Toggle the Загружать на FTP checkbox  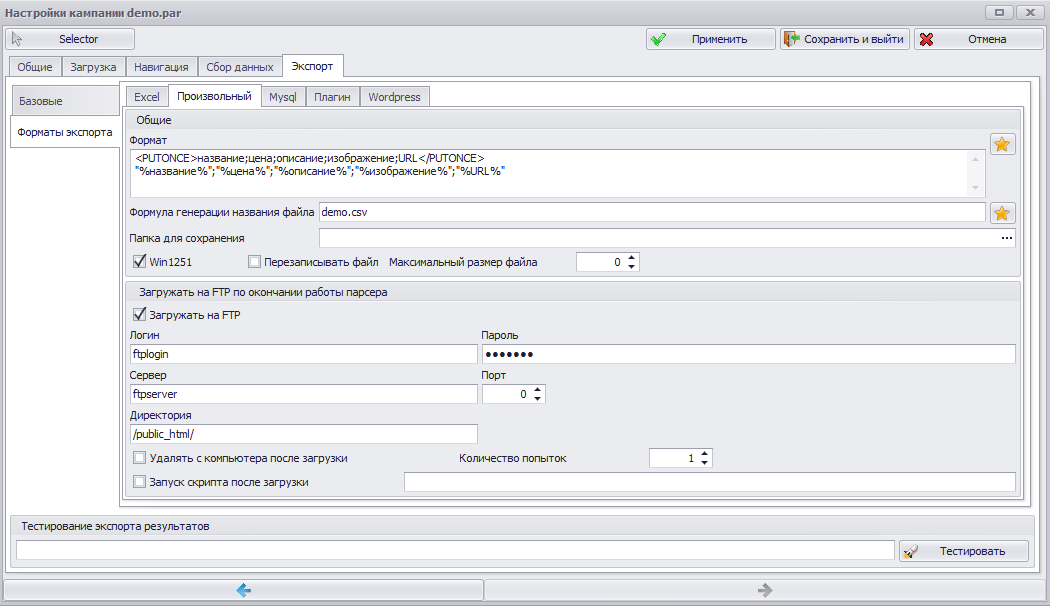(x=139, y=315)
